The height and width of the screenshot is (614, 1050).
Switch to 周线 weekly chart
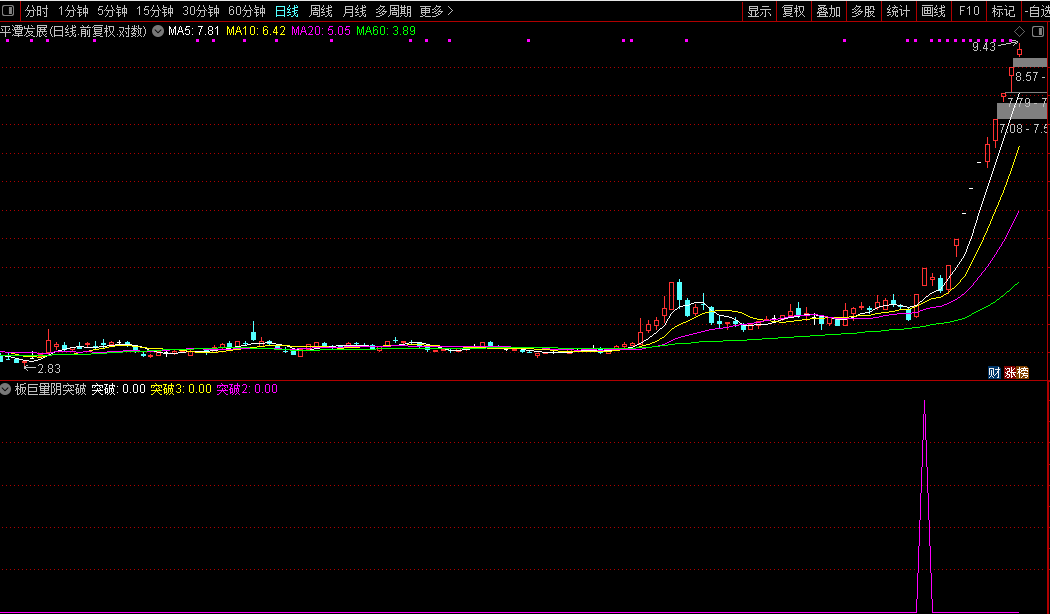[x=321, y=11]
